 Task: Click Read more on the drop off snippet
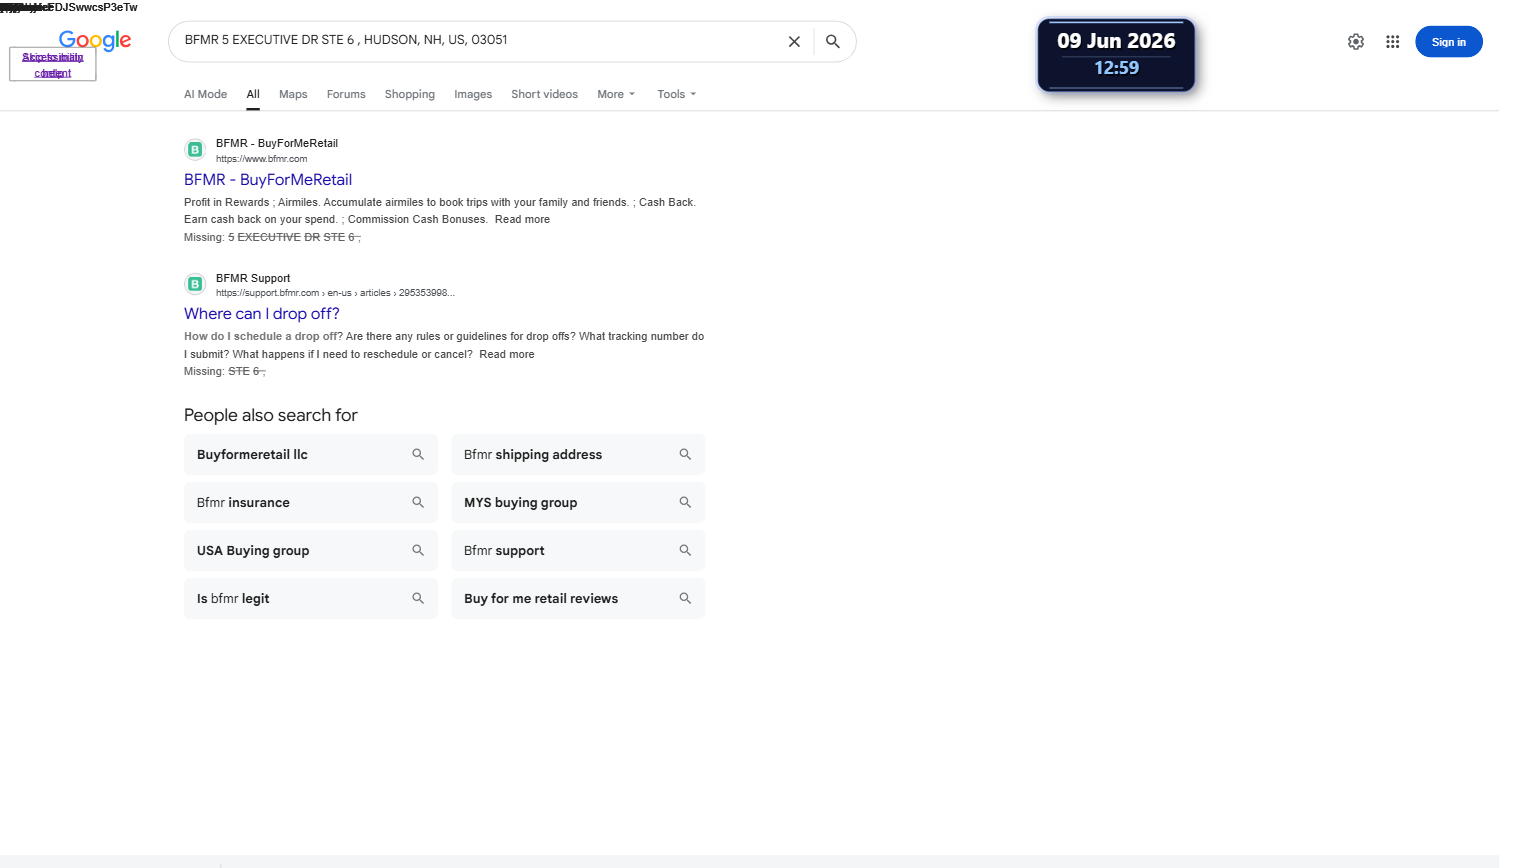tap(507, 354)
